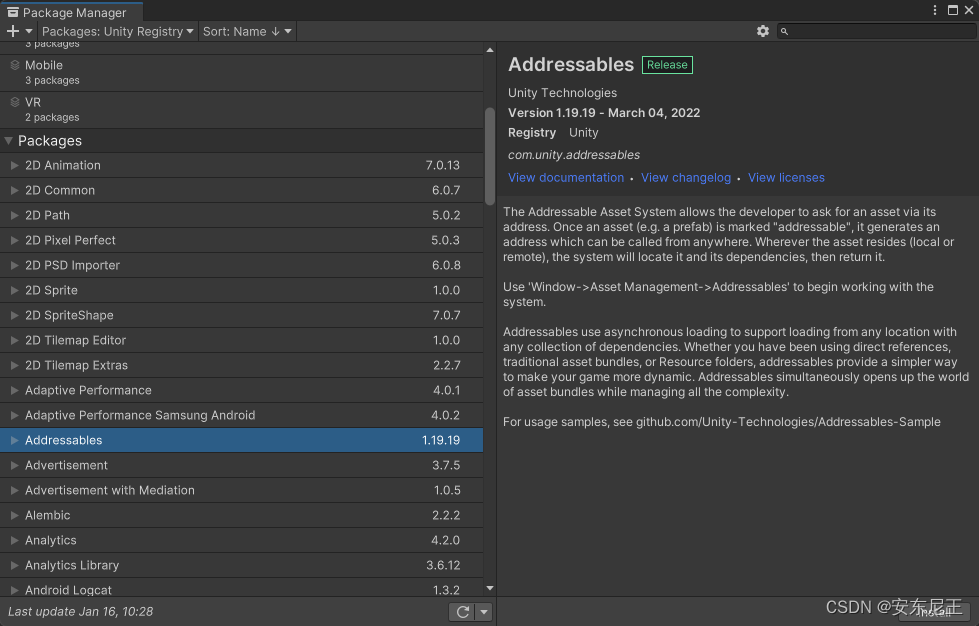This screenshot has height=626, width=979.
Task: Click the refresh packages icon
Action: click(x=463, y=612)
